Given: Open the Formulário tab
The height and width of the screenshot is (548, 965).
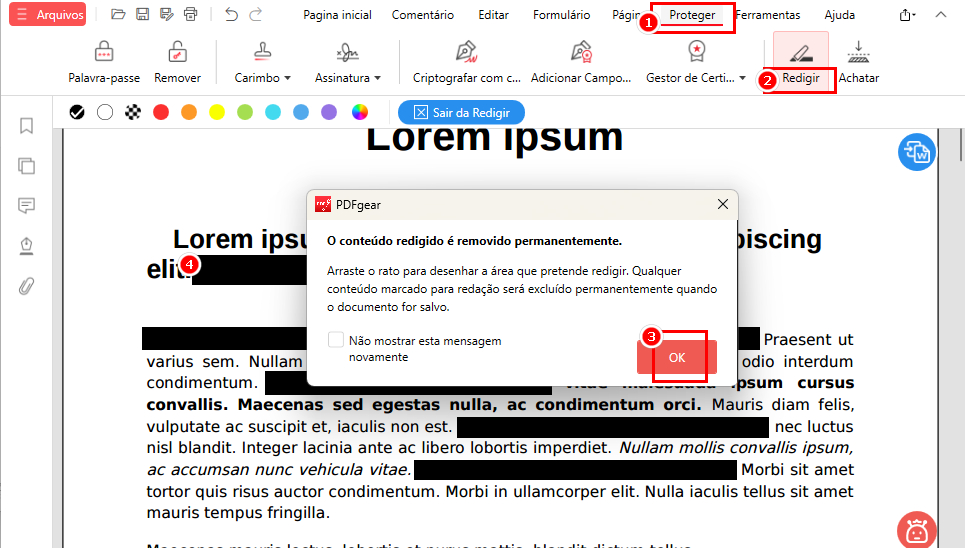Looking at the screenshot, I should [561, 15].
